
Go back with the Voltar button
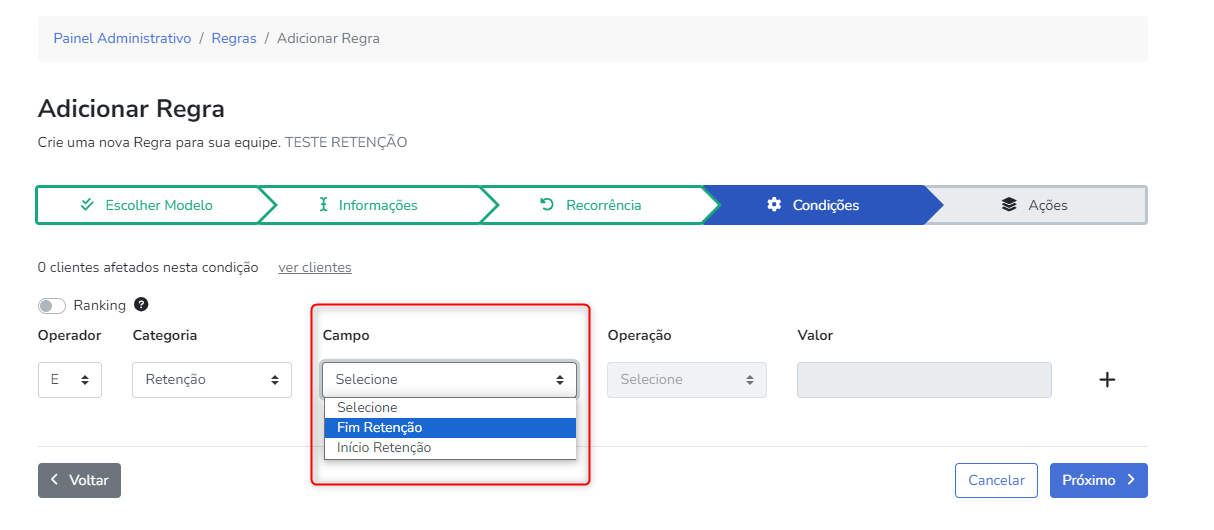click(x=80, y=480)
